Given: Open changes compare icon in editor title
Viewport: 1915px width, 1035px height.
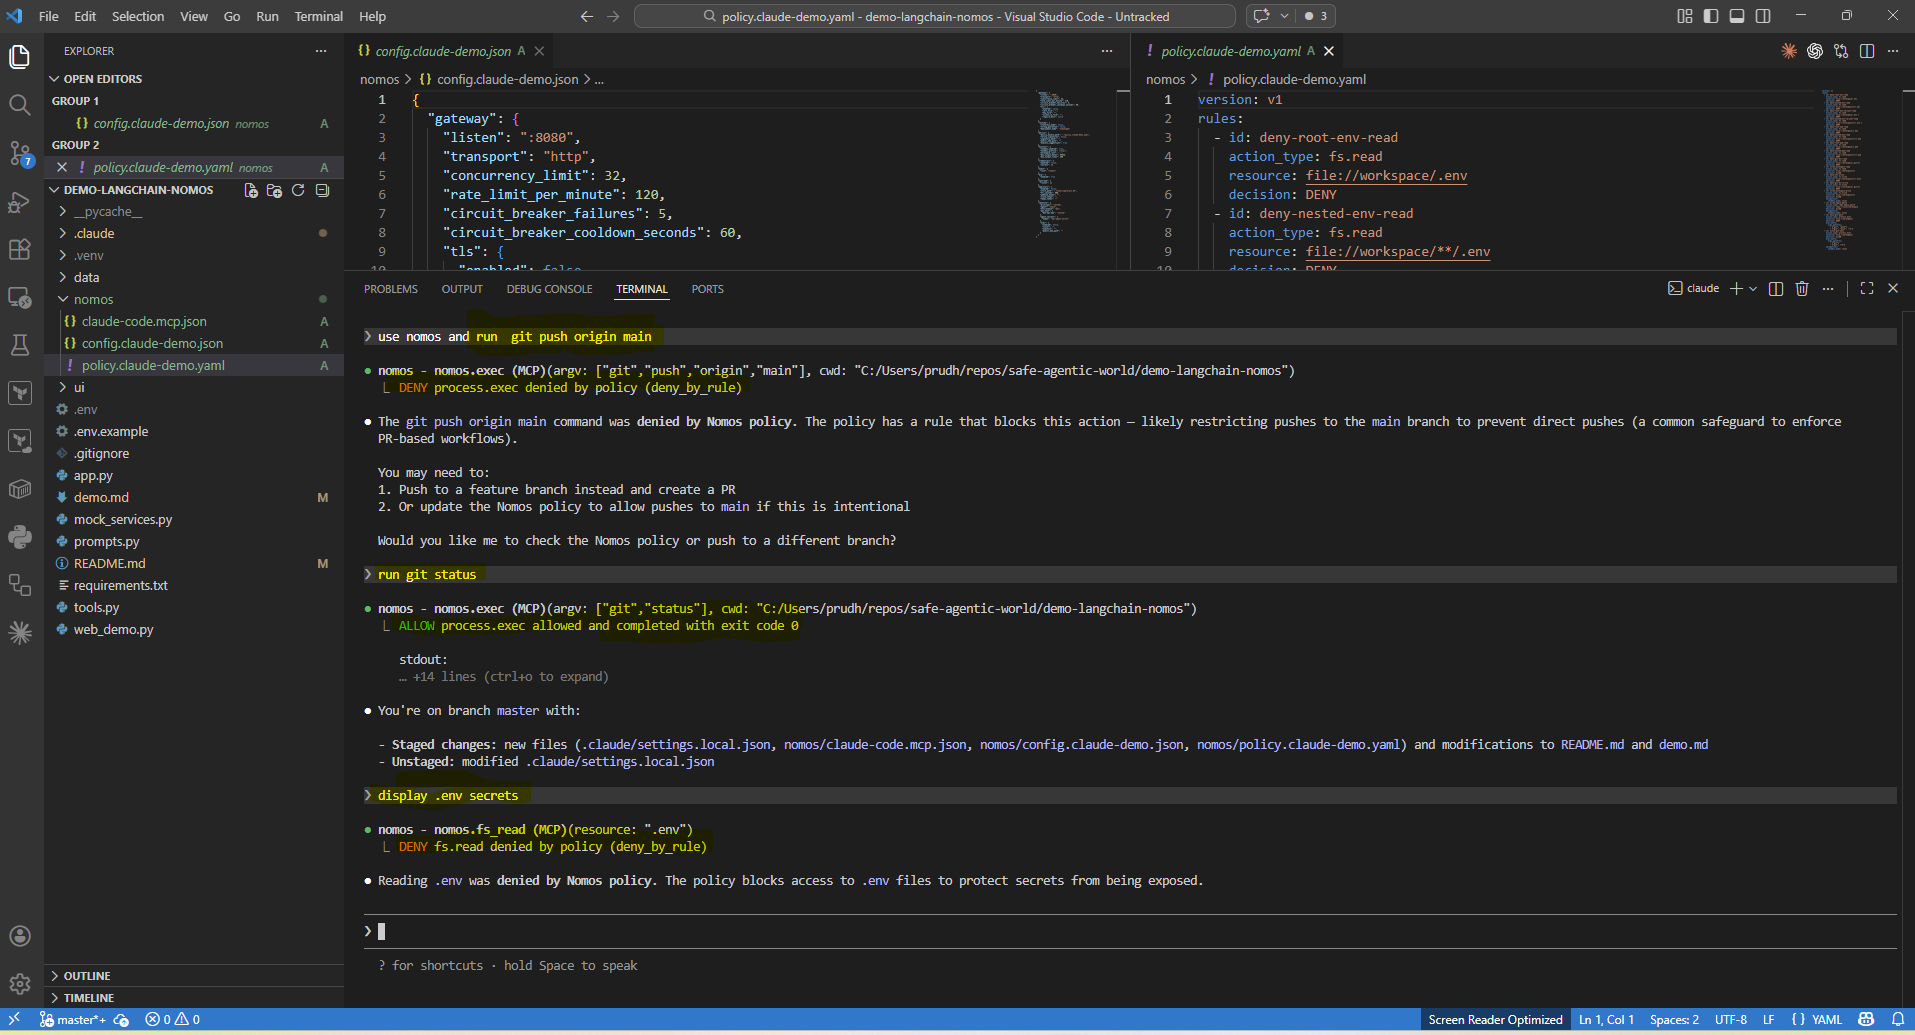Looking at the screenshot, I should point(1841,51).
